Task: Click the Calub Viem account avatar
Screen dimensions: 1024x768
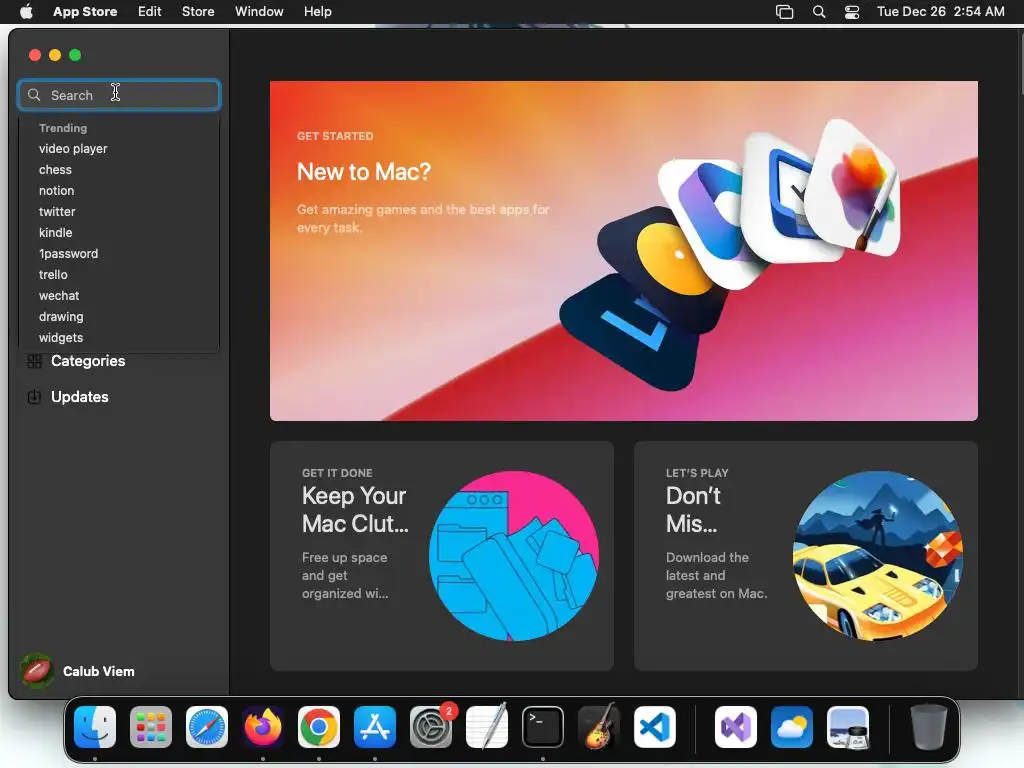Action: point(37,671)
